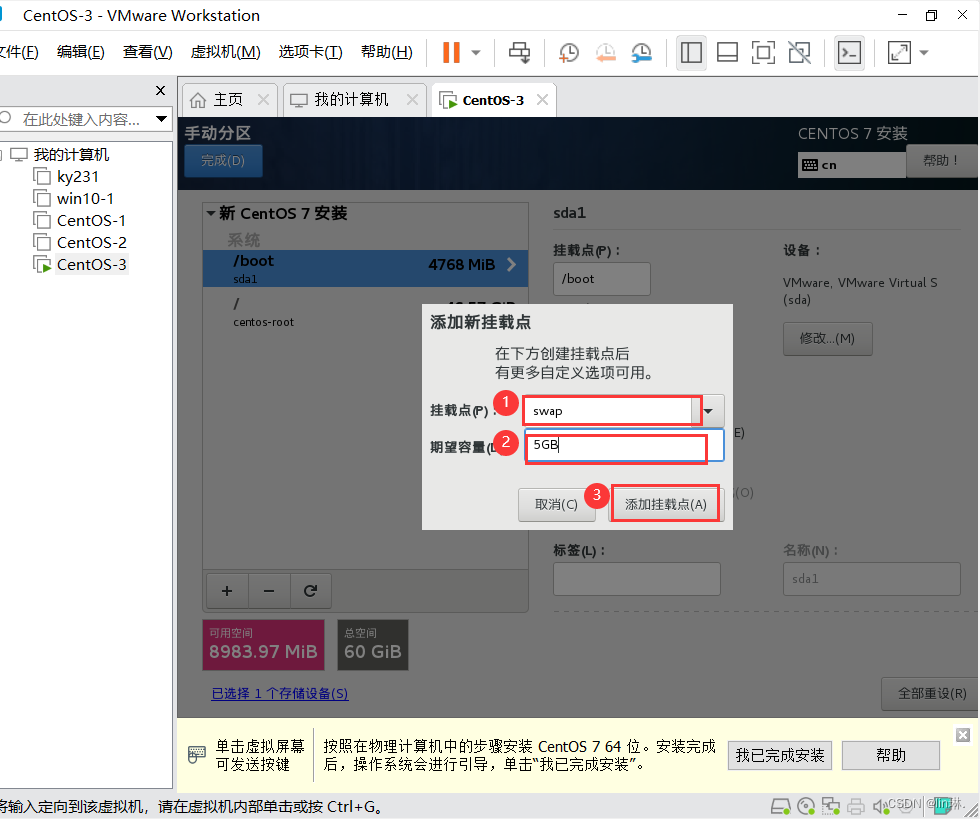Click the stretch guest display icon
Screen dimensions: 980x819
(899, 53)
